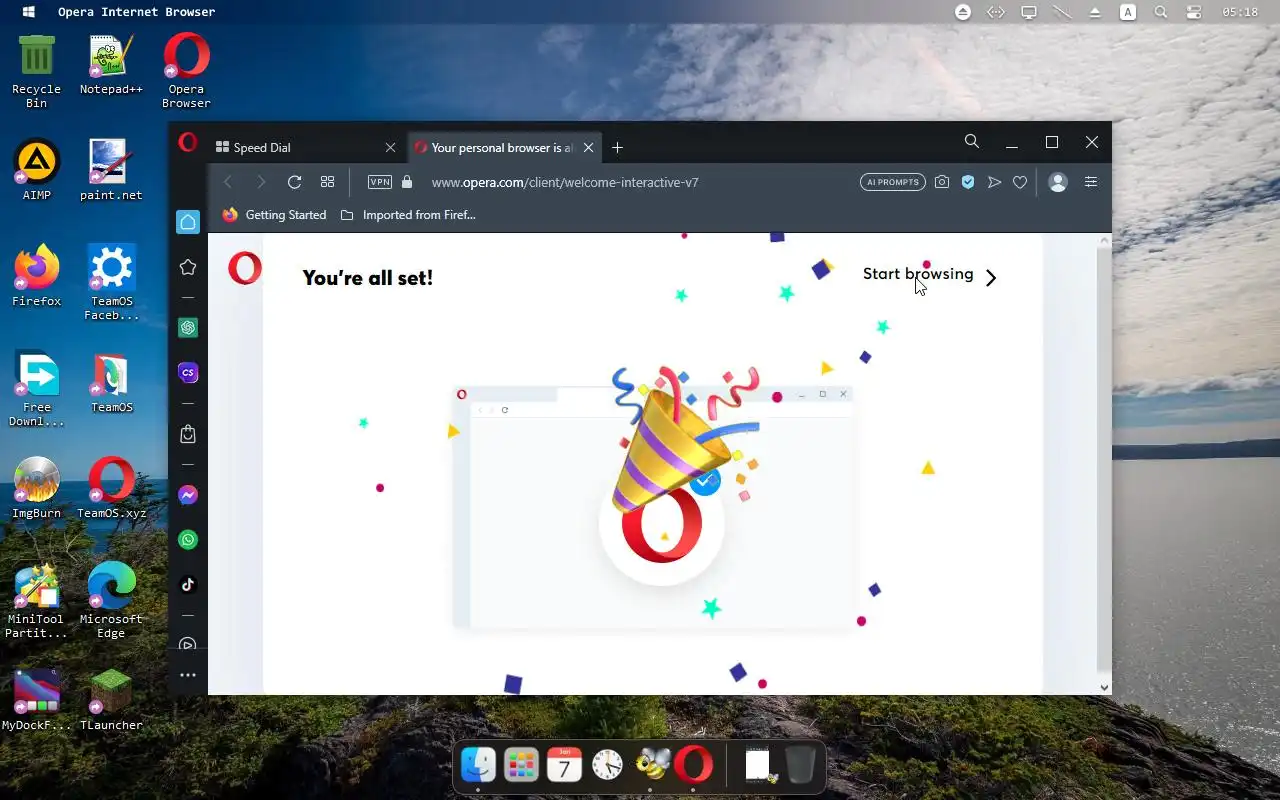Screen dimensions: 1280x800
Task: Open Easy Setup menu icon
Action: (x=1091, y=182)
